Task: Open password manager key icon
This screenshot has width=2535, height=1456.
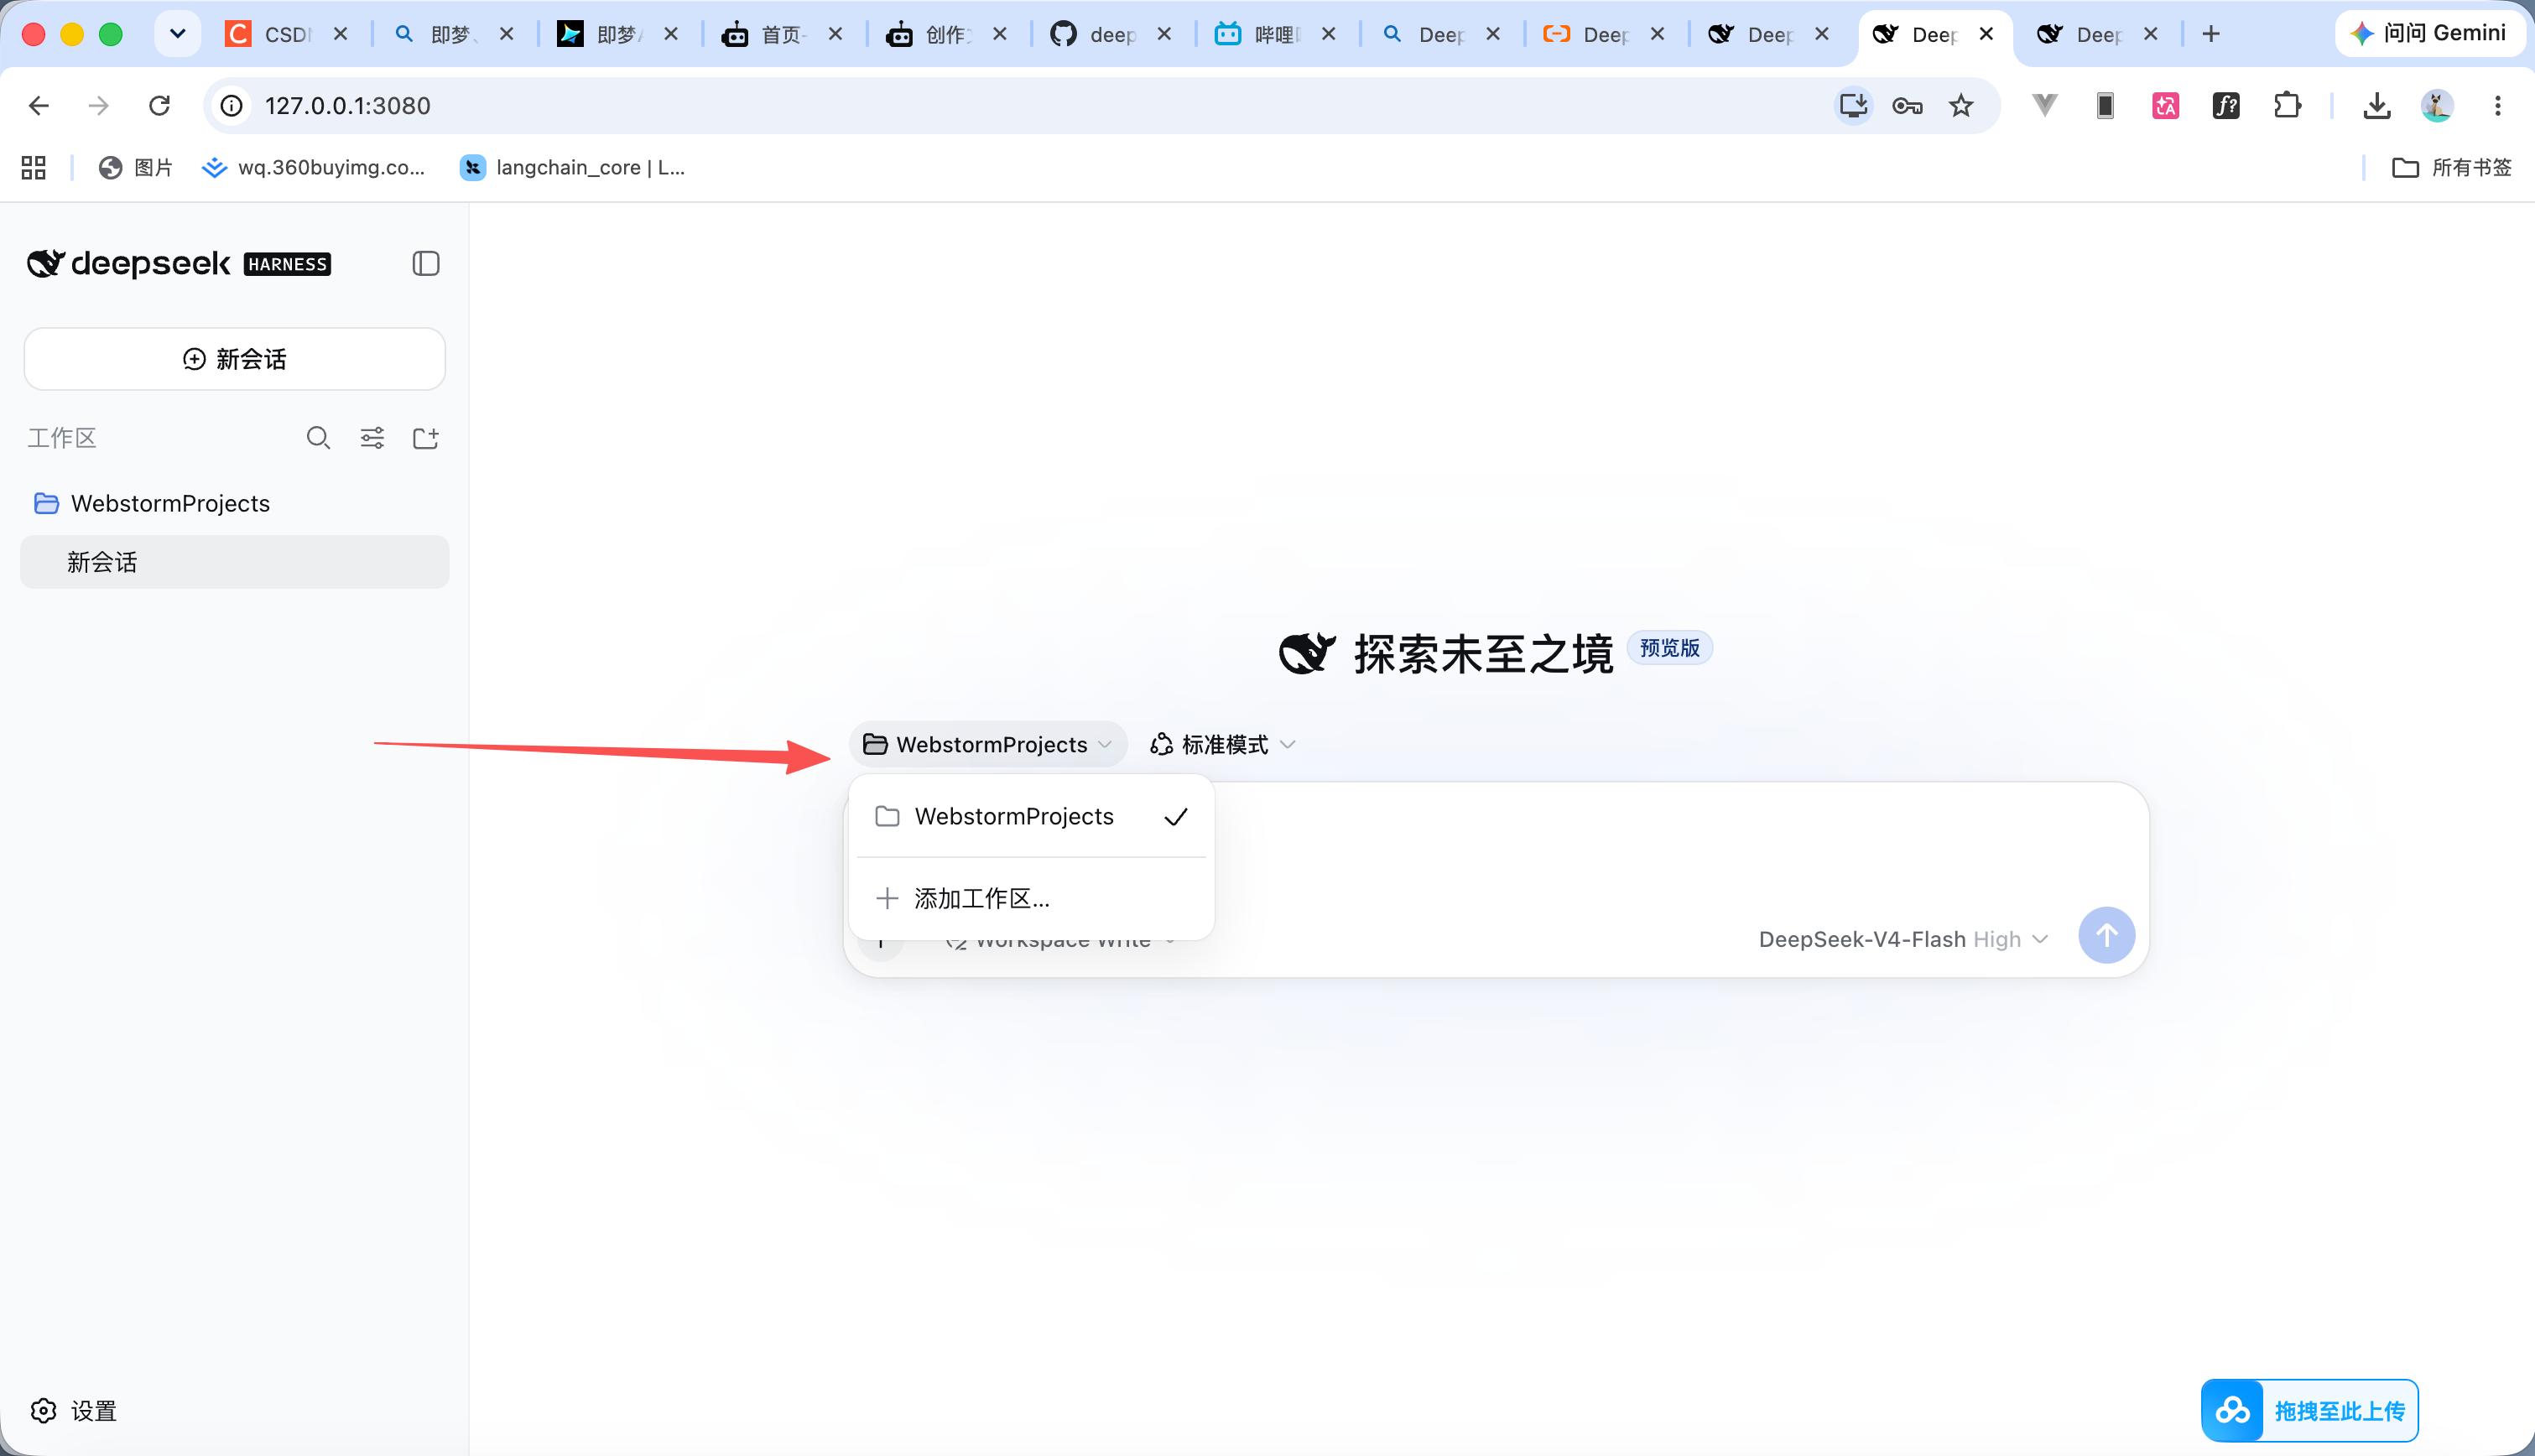Action: tap(1907, 106)
